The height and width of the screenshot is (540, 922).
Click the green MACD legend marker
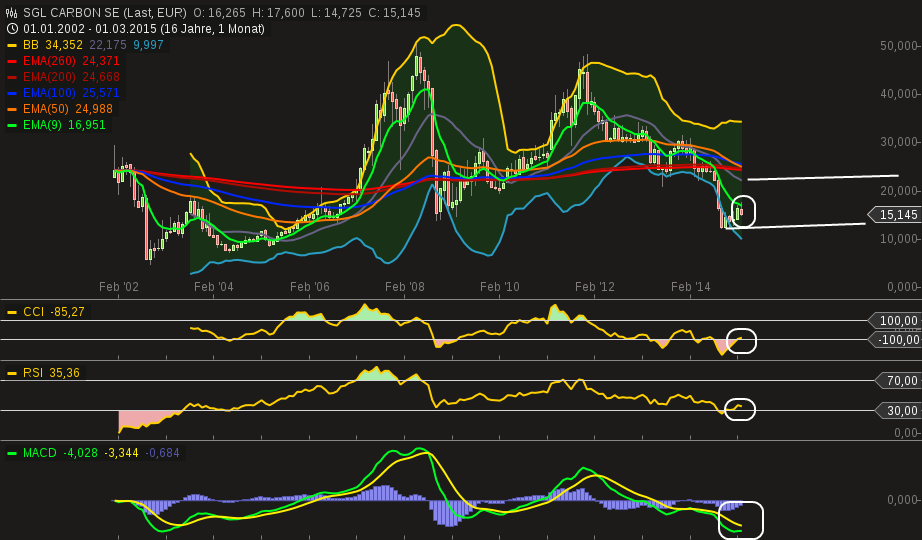coord(12,453)
